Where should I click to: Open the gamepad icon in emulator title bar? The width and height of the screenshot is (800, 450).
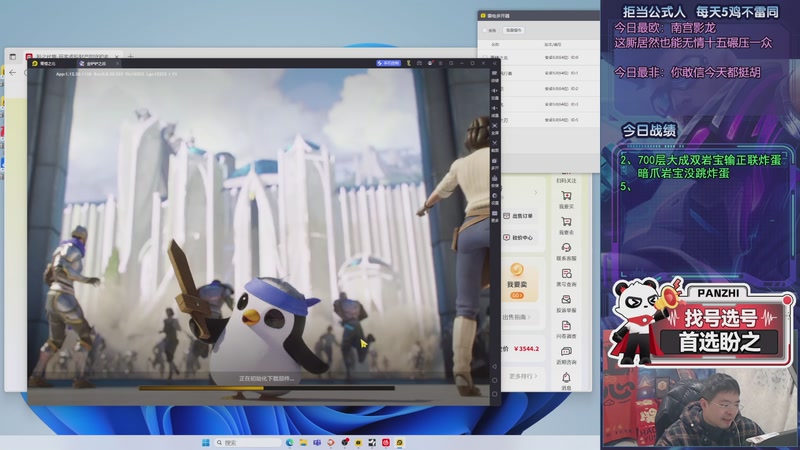pyautogui.click(x=419, y=63)
